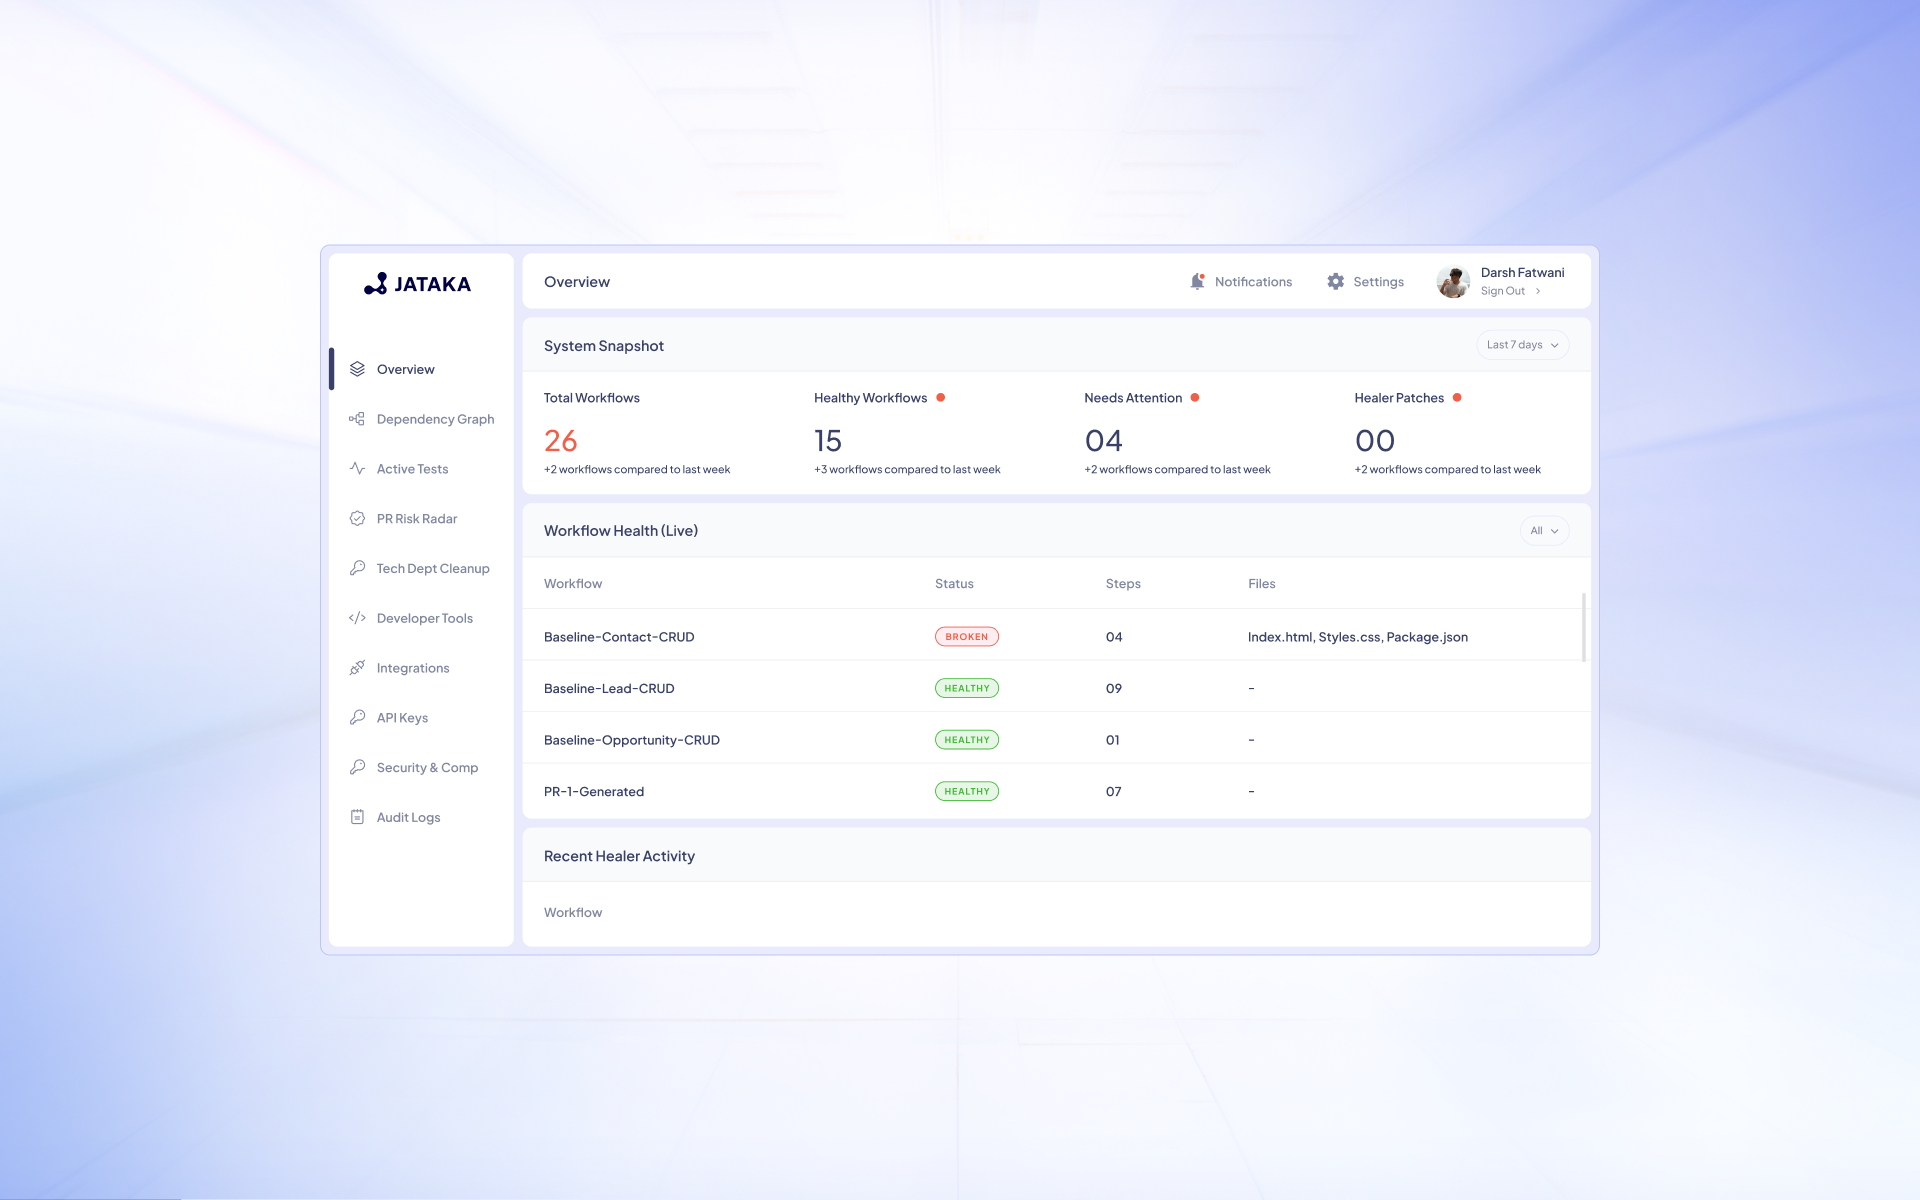This screenshot has height=1200, width=1920.
Task: Click Darsh Fatwani's profile avatar
Action: point(1453,282)
